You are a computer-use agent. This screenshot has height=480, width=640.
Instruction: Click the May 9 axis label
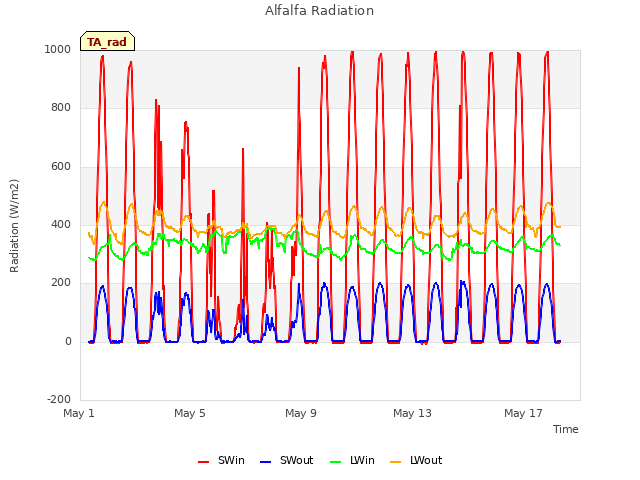[301, 413]
